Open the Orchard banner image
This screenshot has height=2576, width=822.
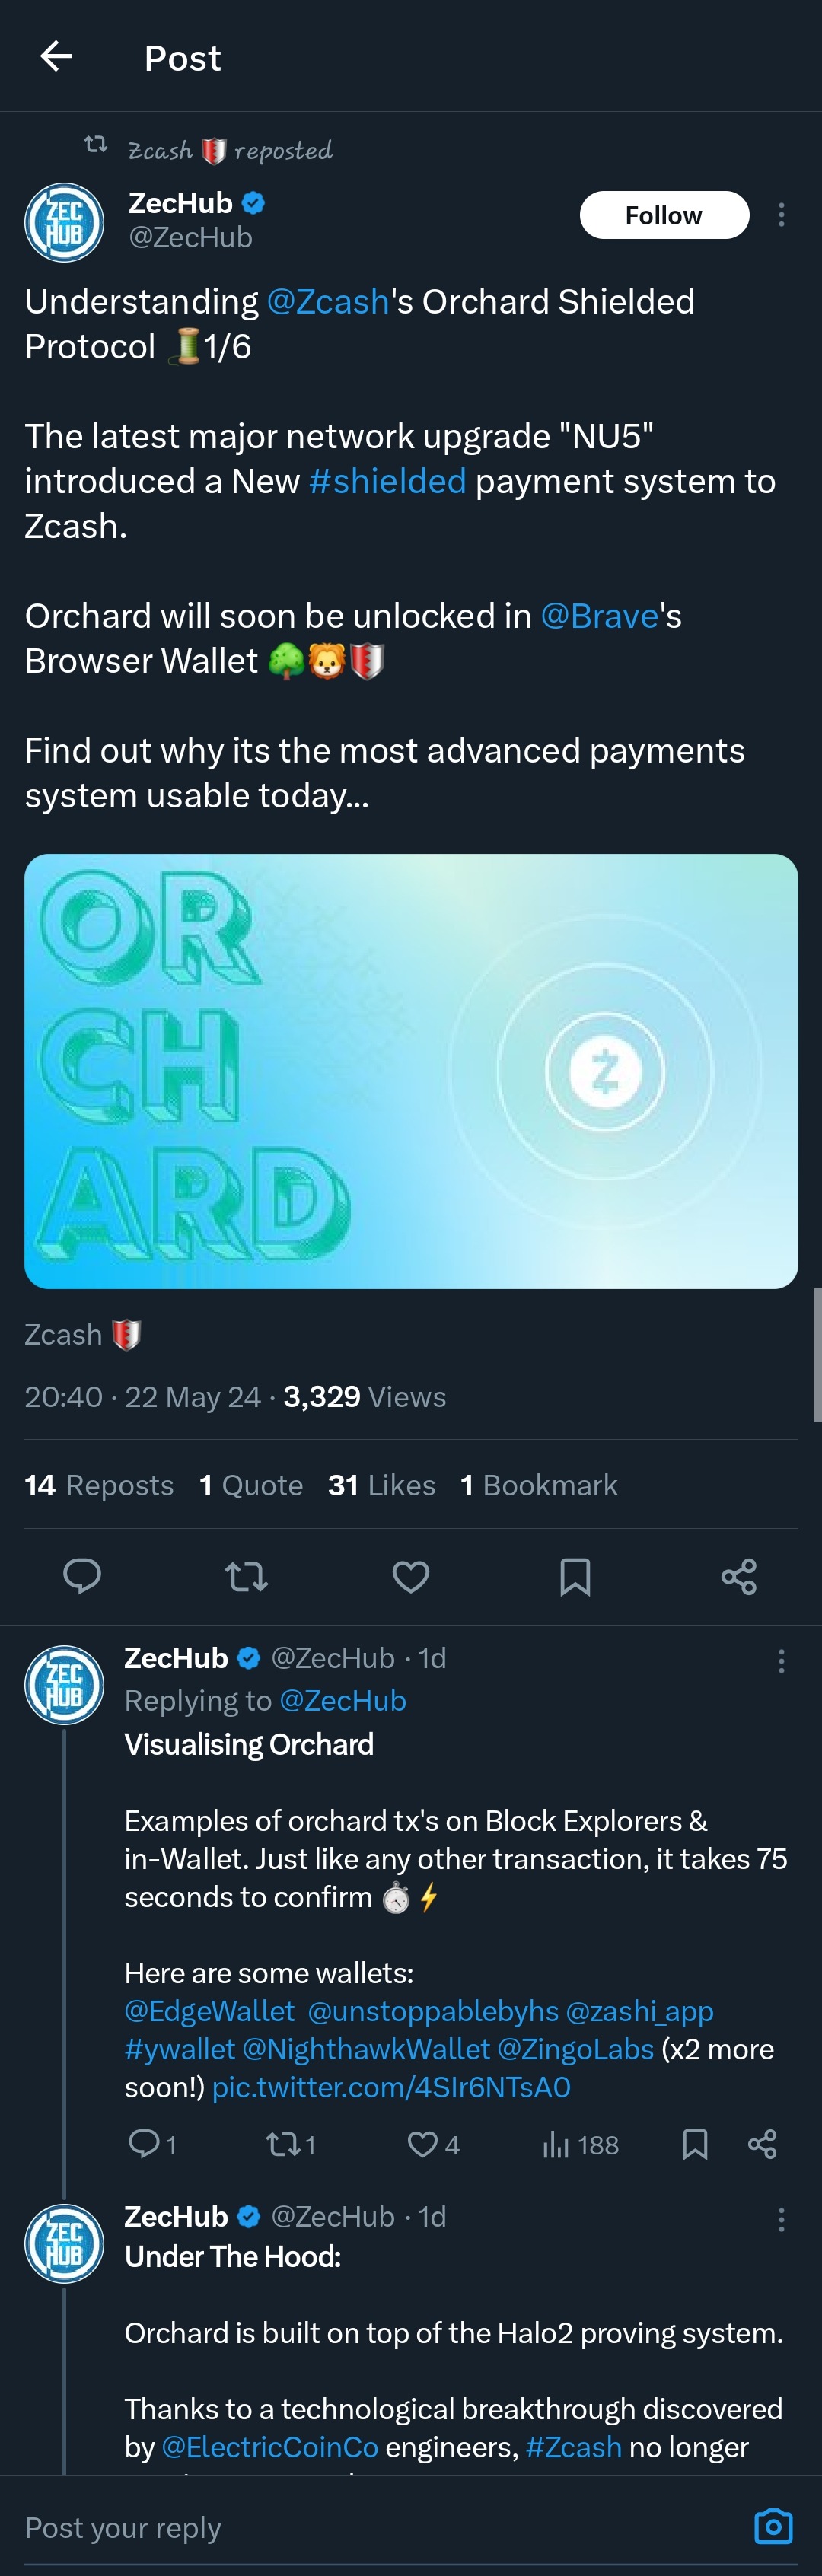(x=411, y=1071)
